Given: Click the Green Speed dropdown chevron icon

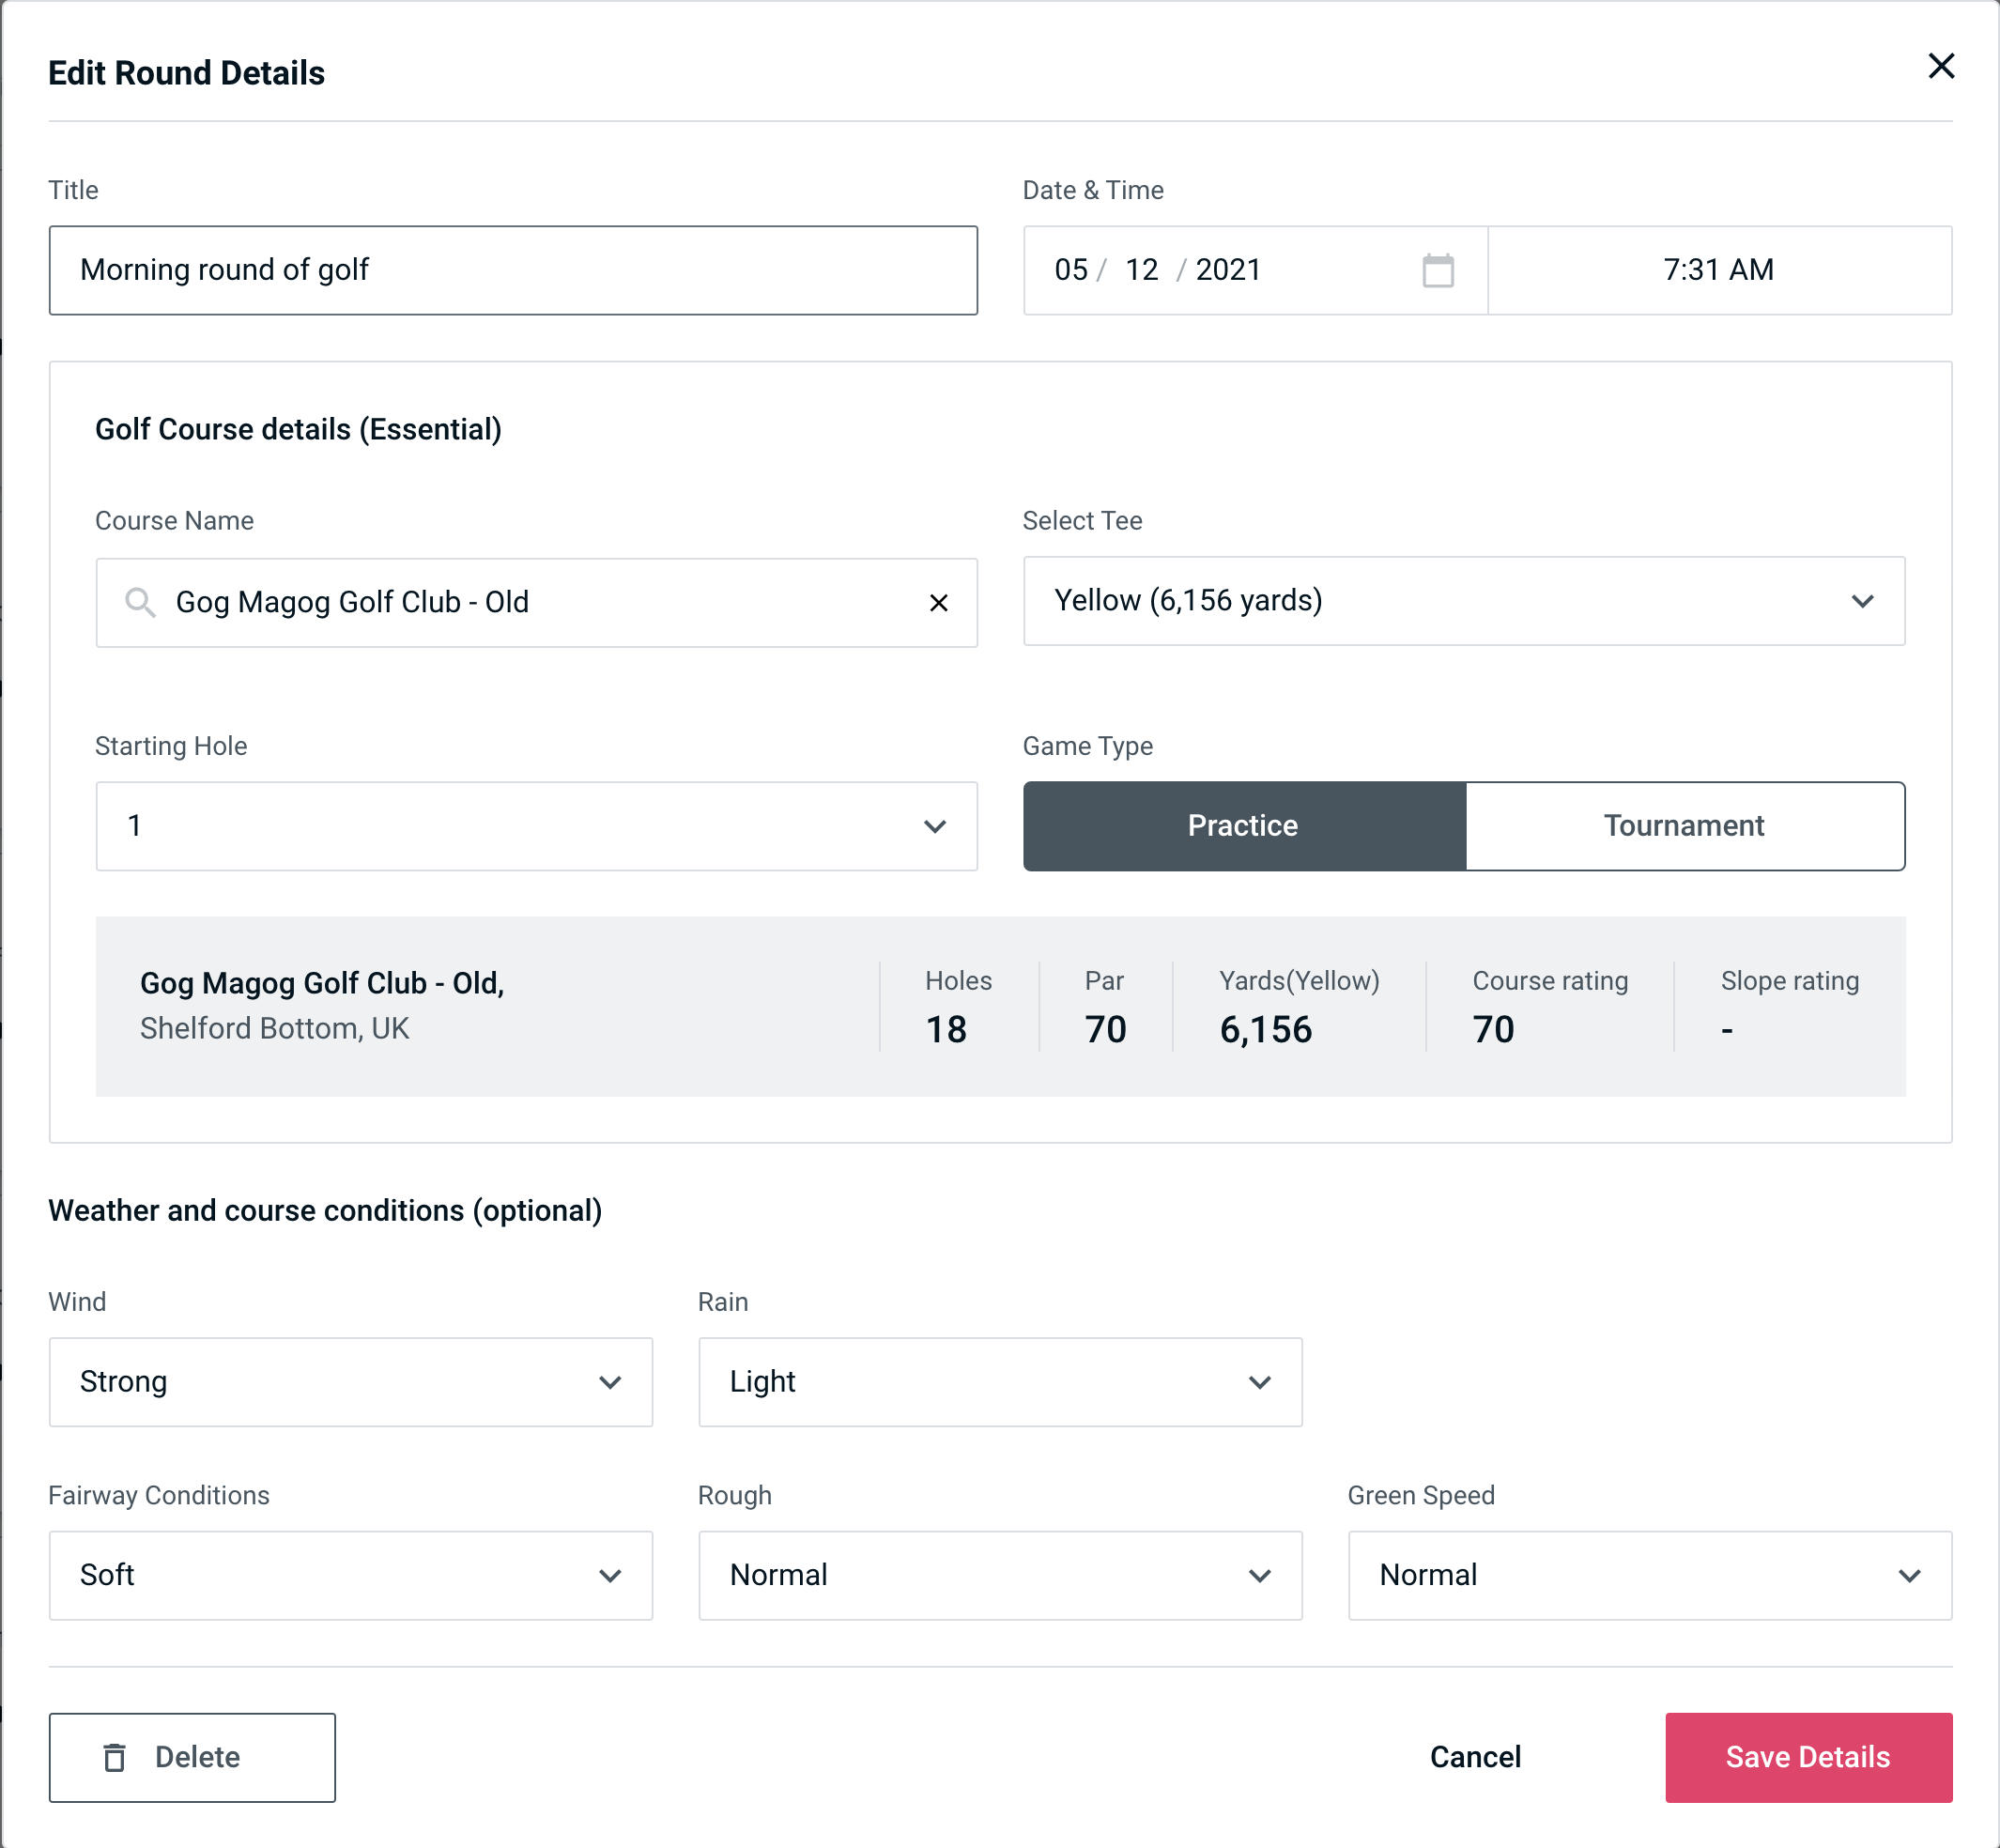Looking at the screenshot, I should [x=1911, y=1573].
